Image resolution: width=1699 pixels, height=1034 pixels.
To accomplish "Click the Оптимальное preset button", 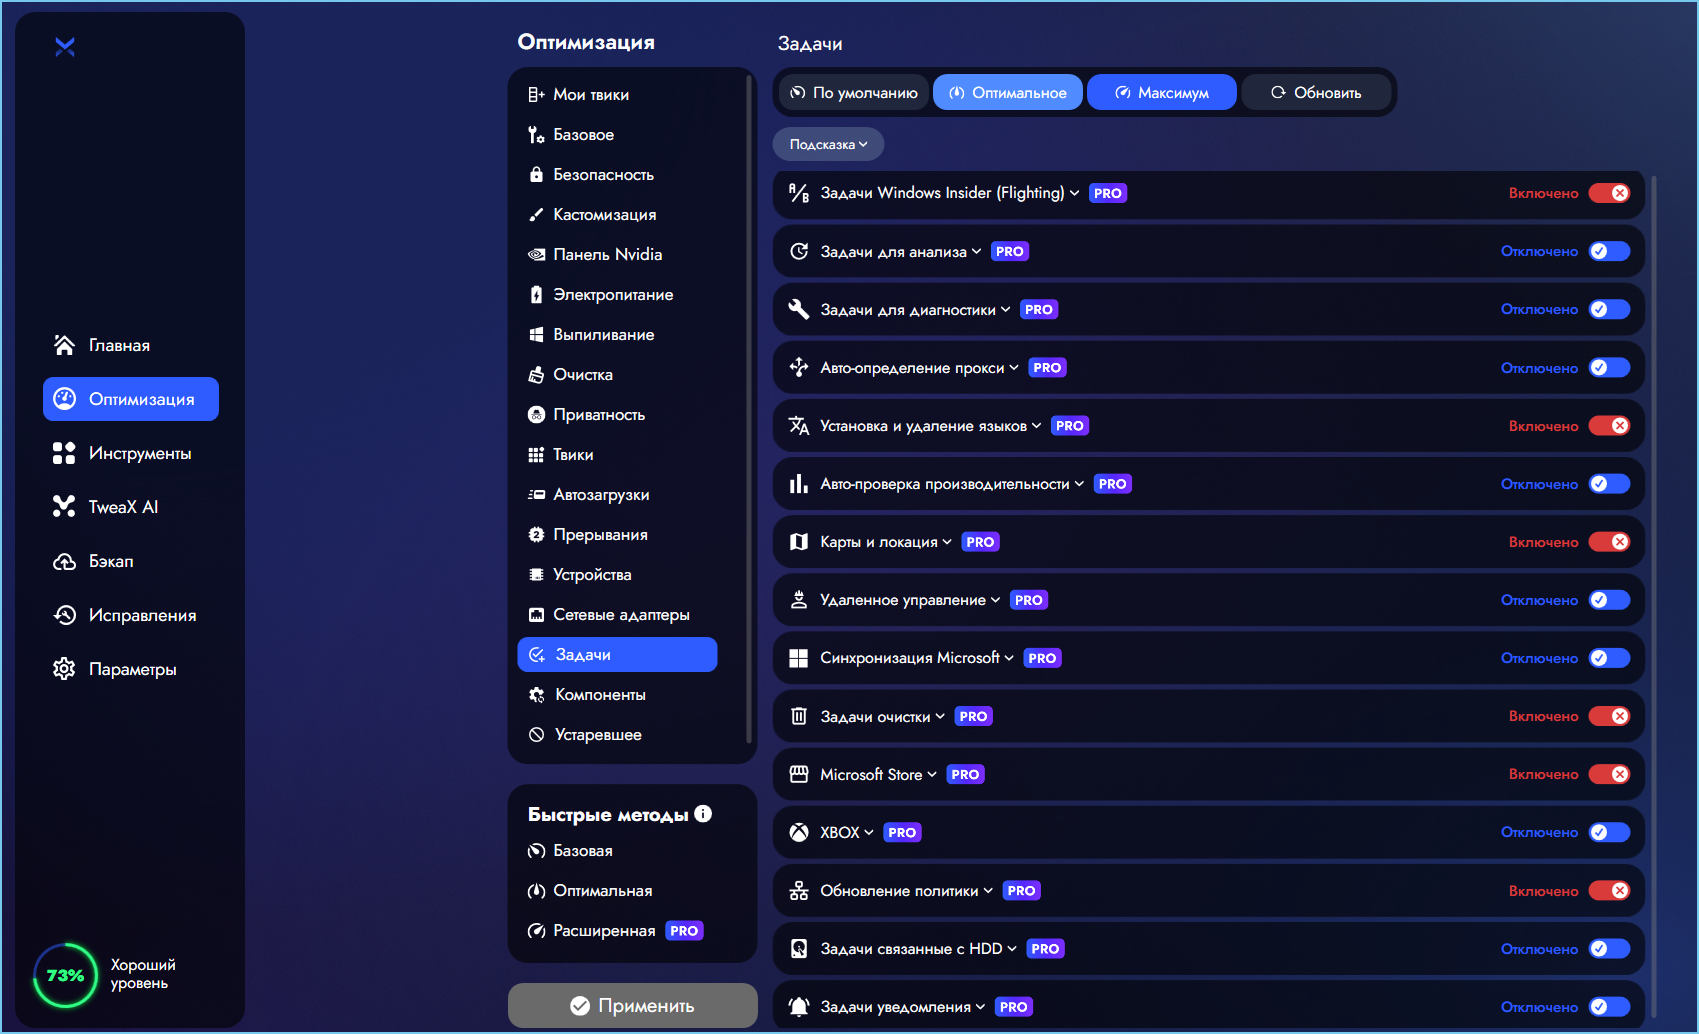I will tap(1008, 92).
